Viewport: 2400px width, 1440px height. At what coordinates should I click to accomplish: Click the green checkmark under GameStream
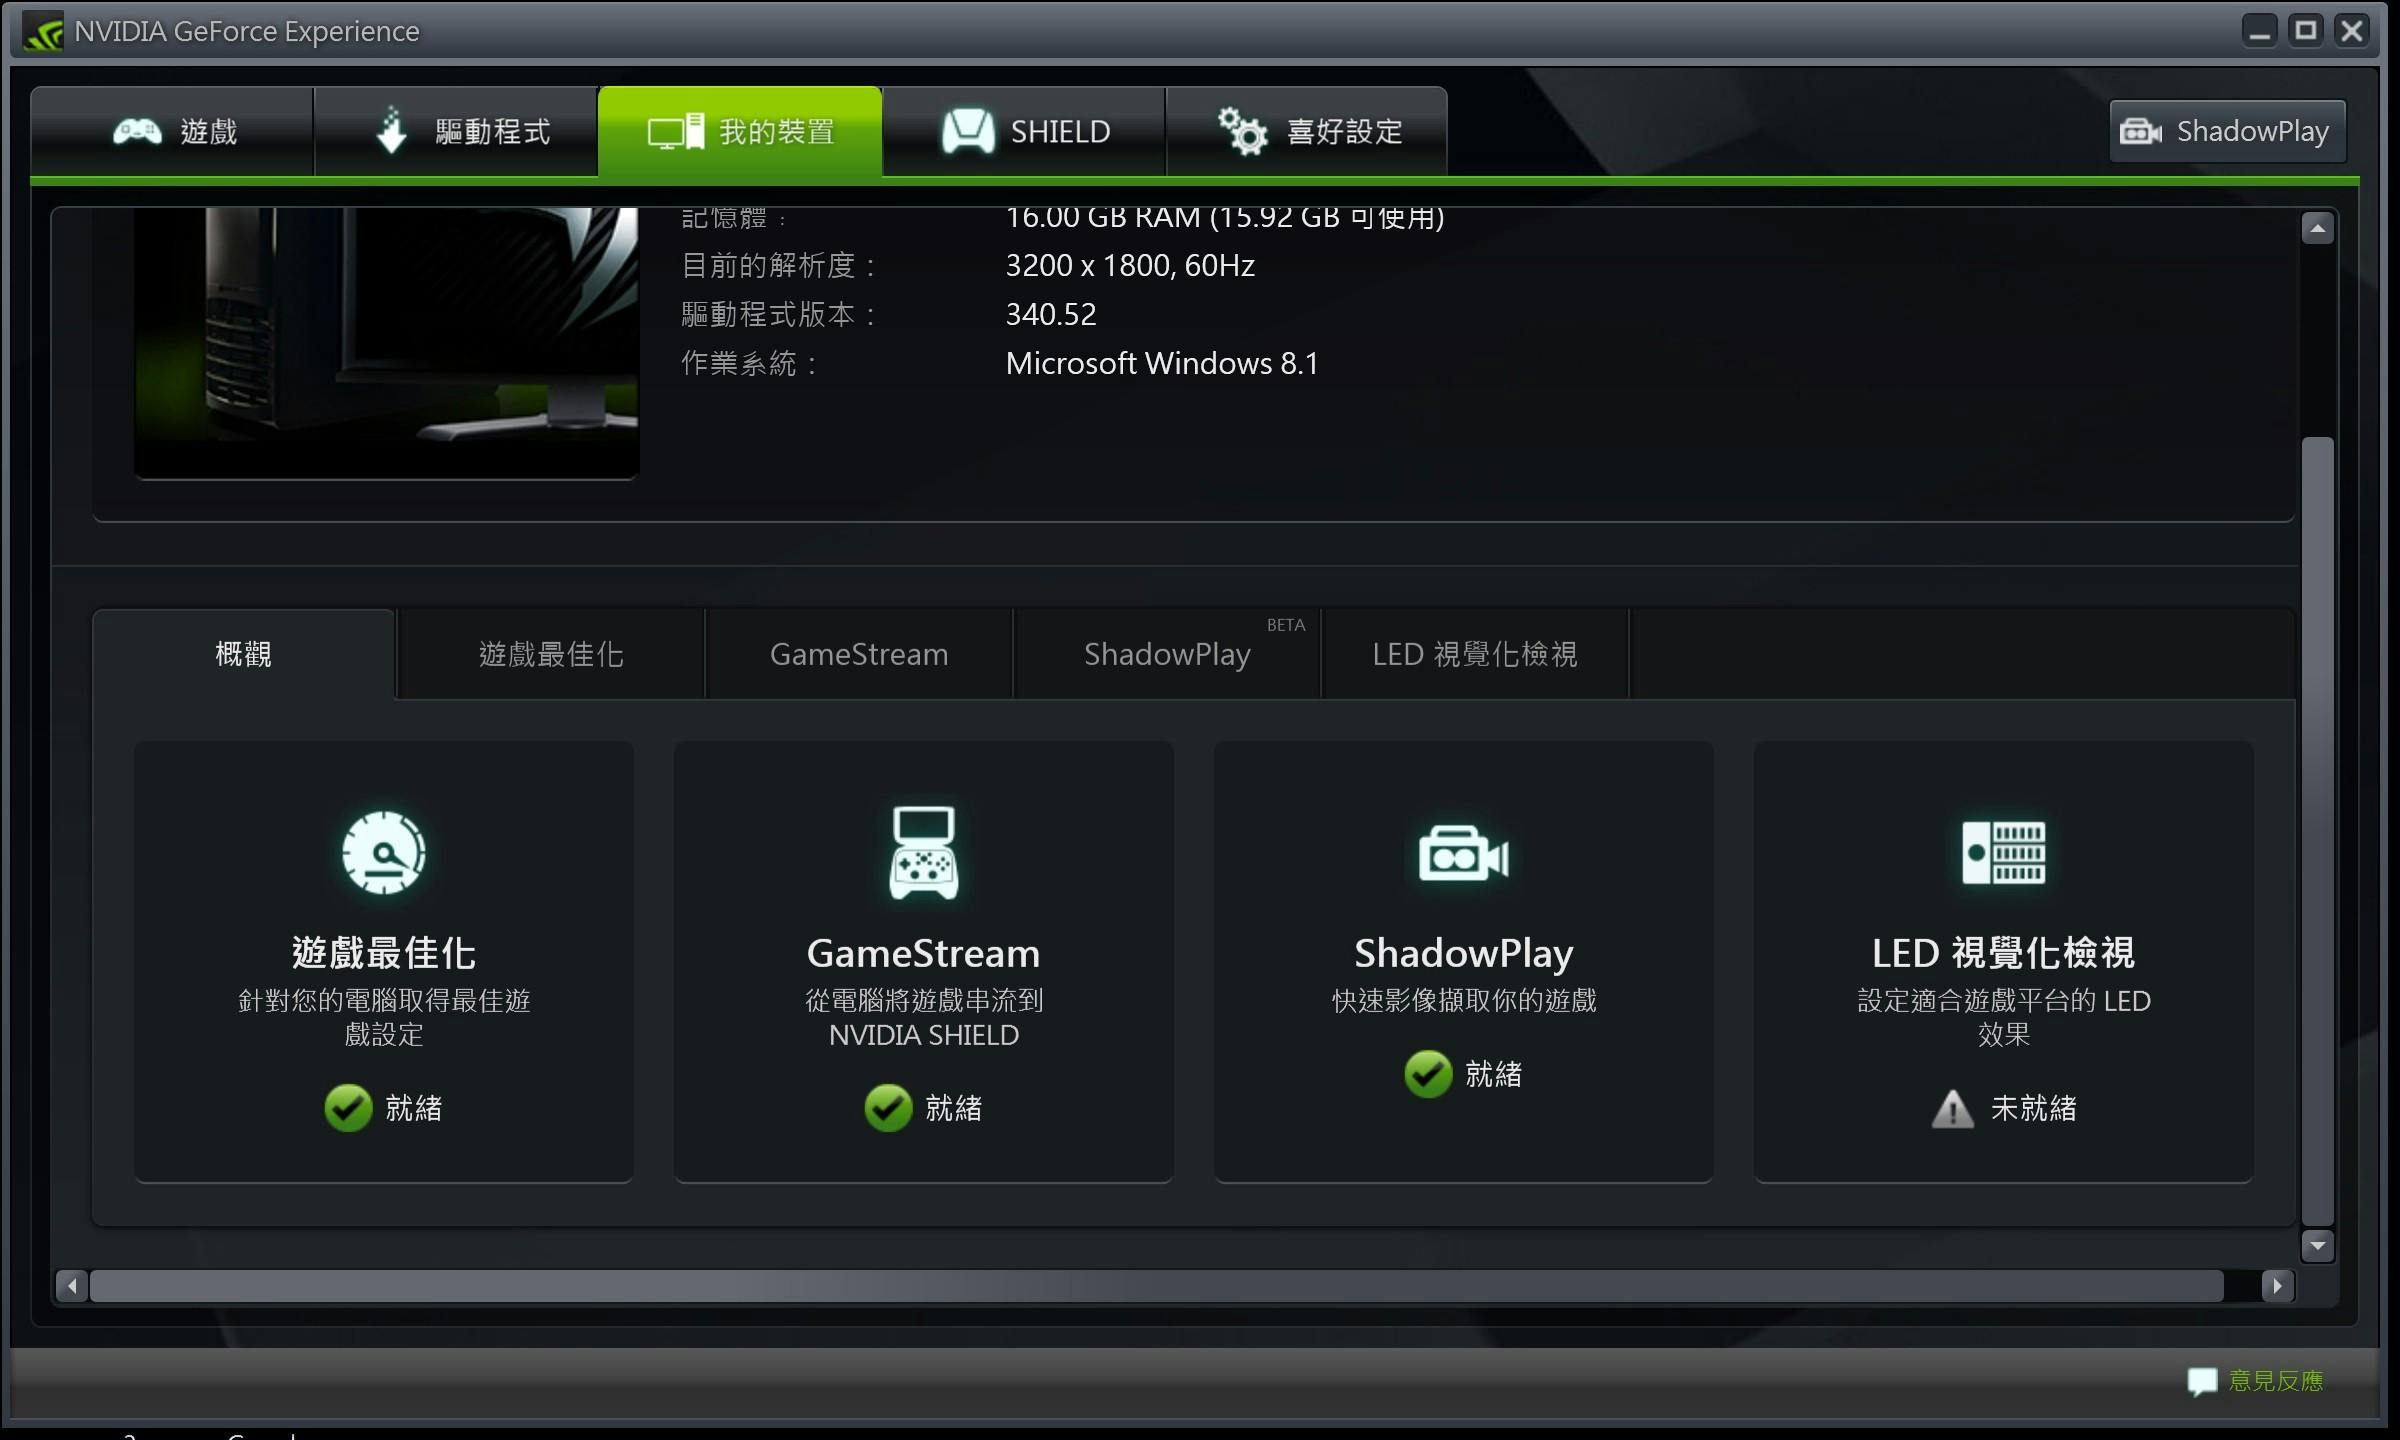888,1108
